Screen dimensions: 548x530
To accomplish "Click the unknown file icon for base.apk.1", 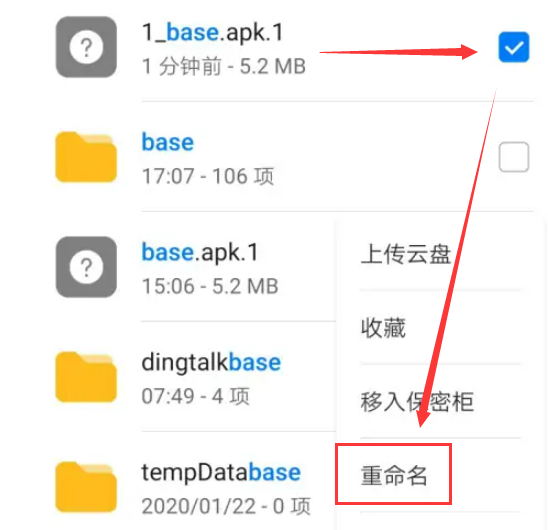I will click(86, 267).
